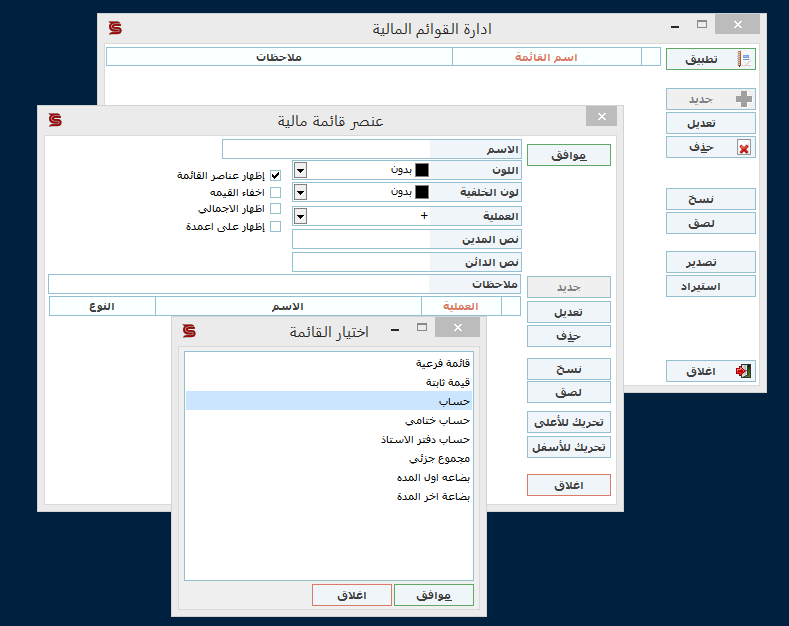Minimize the ادارة القوائم المالية window
789x626 pixels.
[x=675, y=26]
